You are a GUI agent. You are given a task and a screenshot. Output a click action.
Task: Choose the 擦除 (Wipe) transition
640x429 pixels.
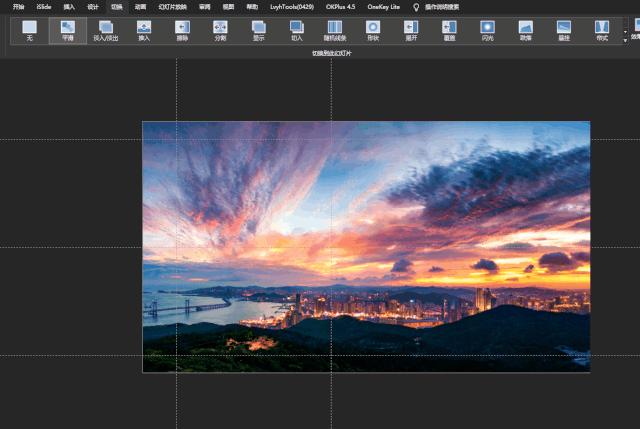[x=182, y=30]
